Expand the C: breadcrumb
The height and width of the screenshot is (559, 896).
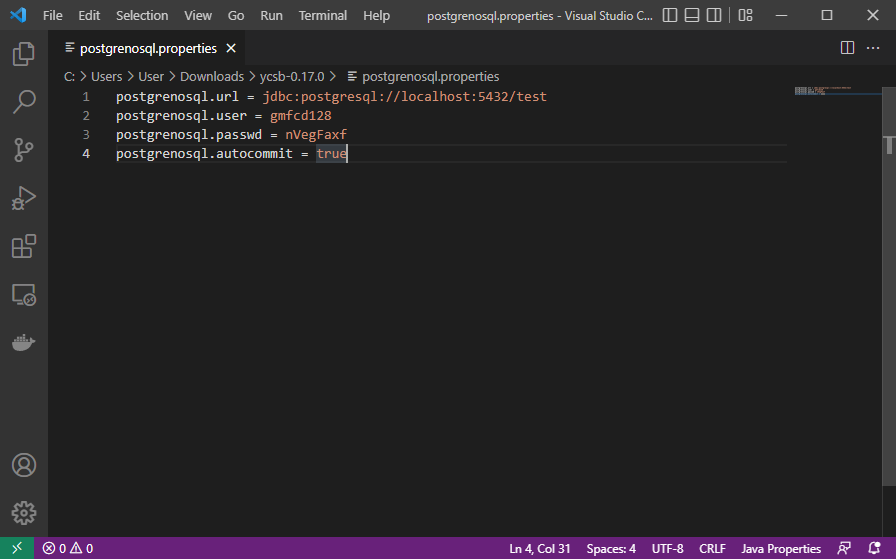[x=69, y=77]
